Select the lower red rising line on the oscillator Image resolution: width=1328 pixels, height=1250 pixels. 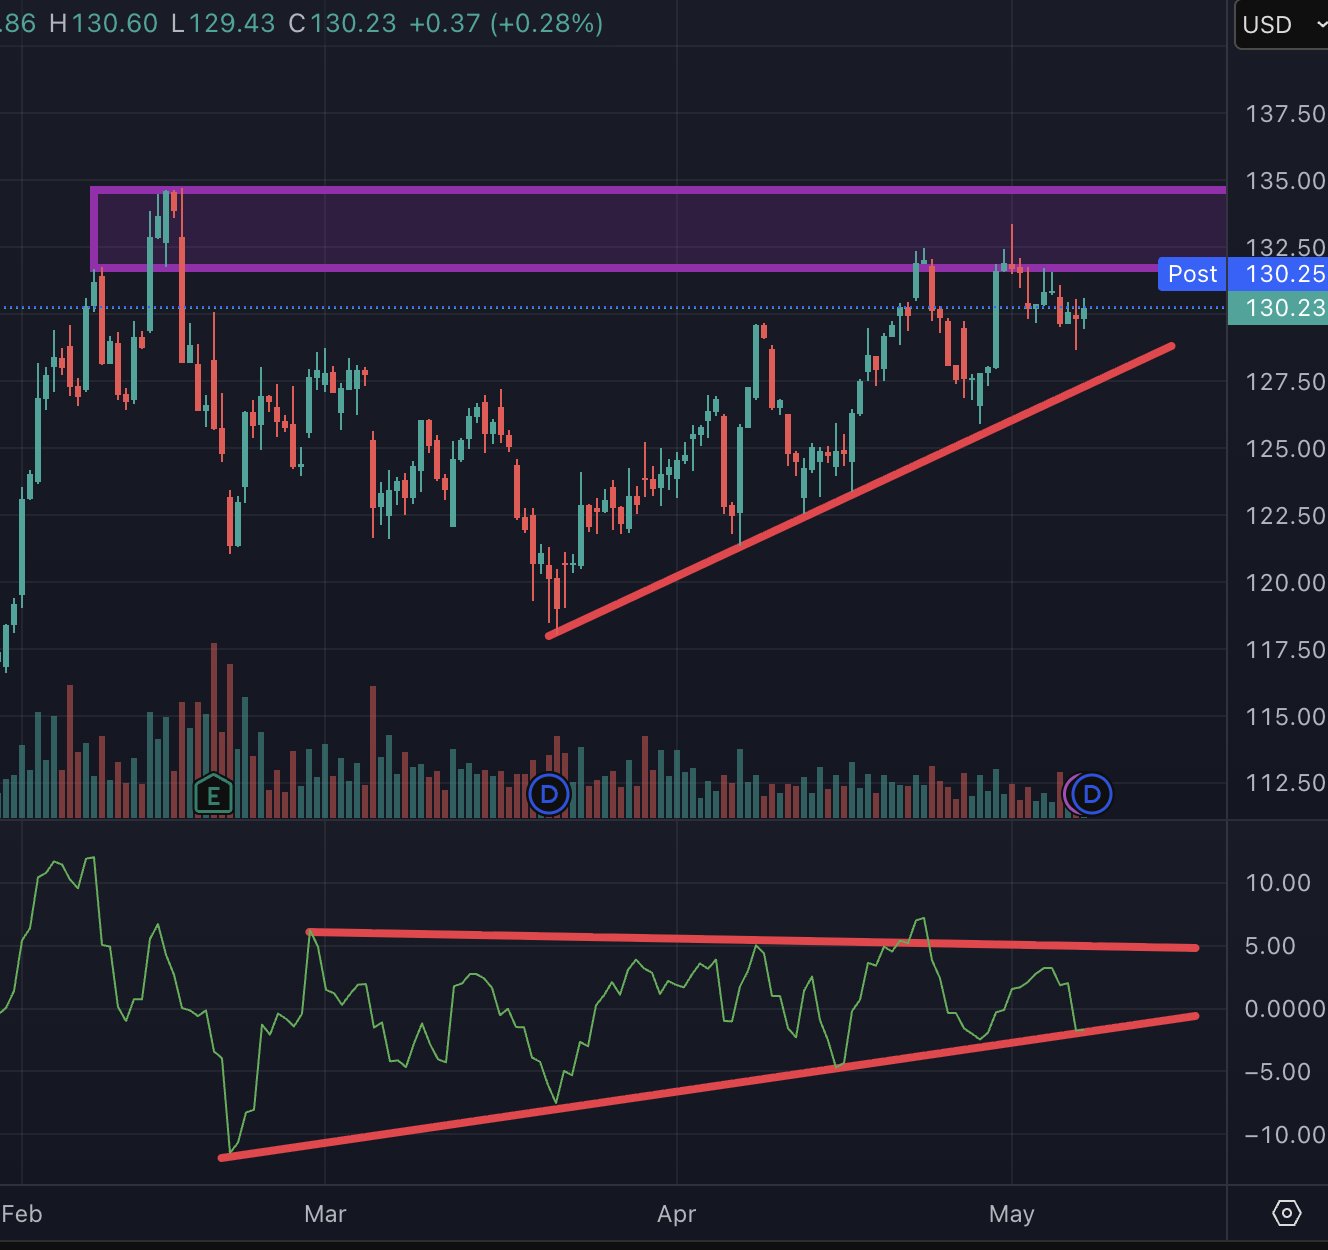tap(708, 1087)
